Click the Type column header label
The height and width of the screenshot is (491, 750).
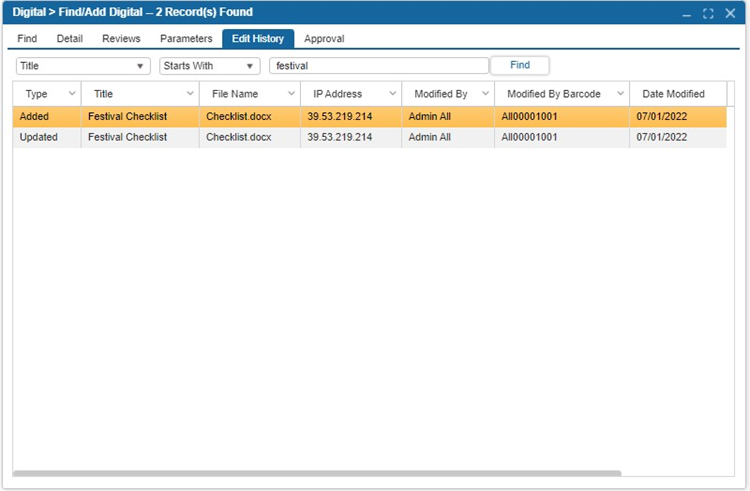point(36,94)
